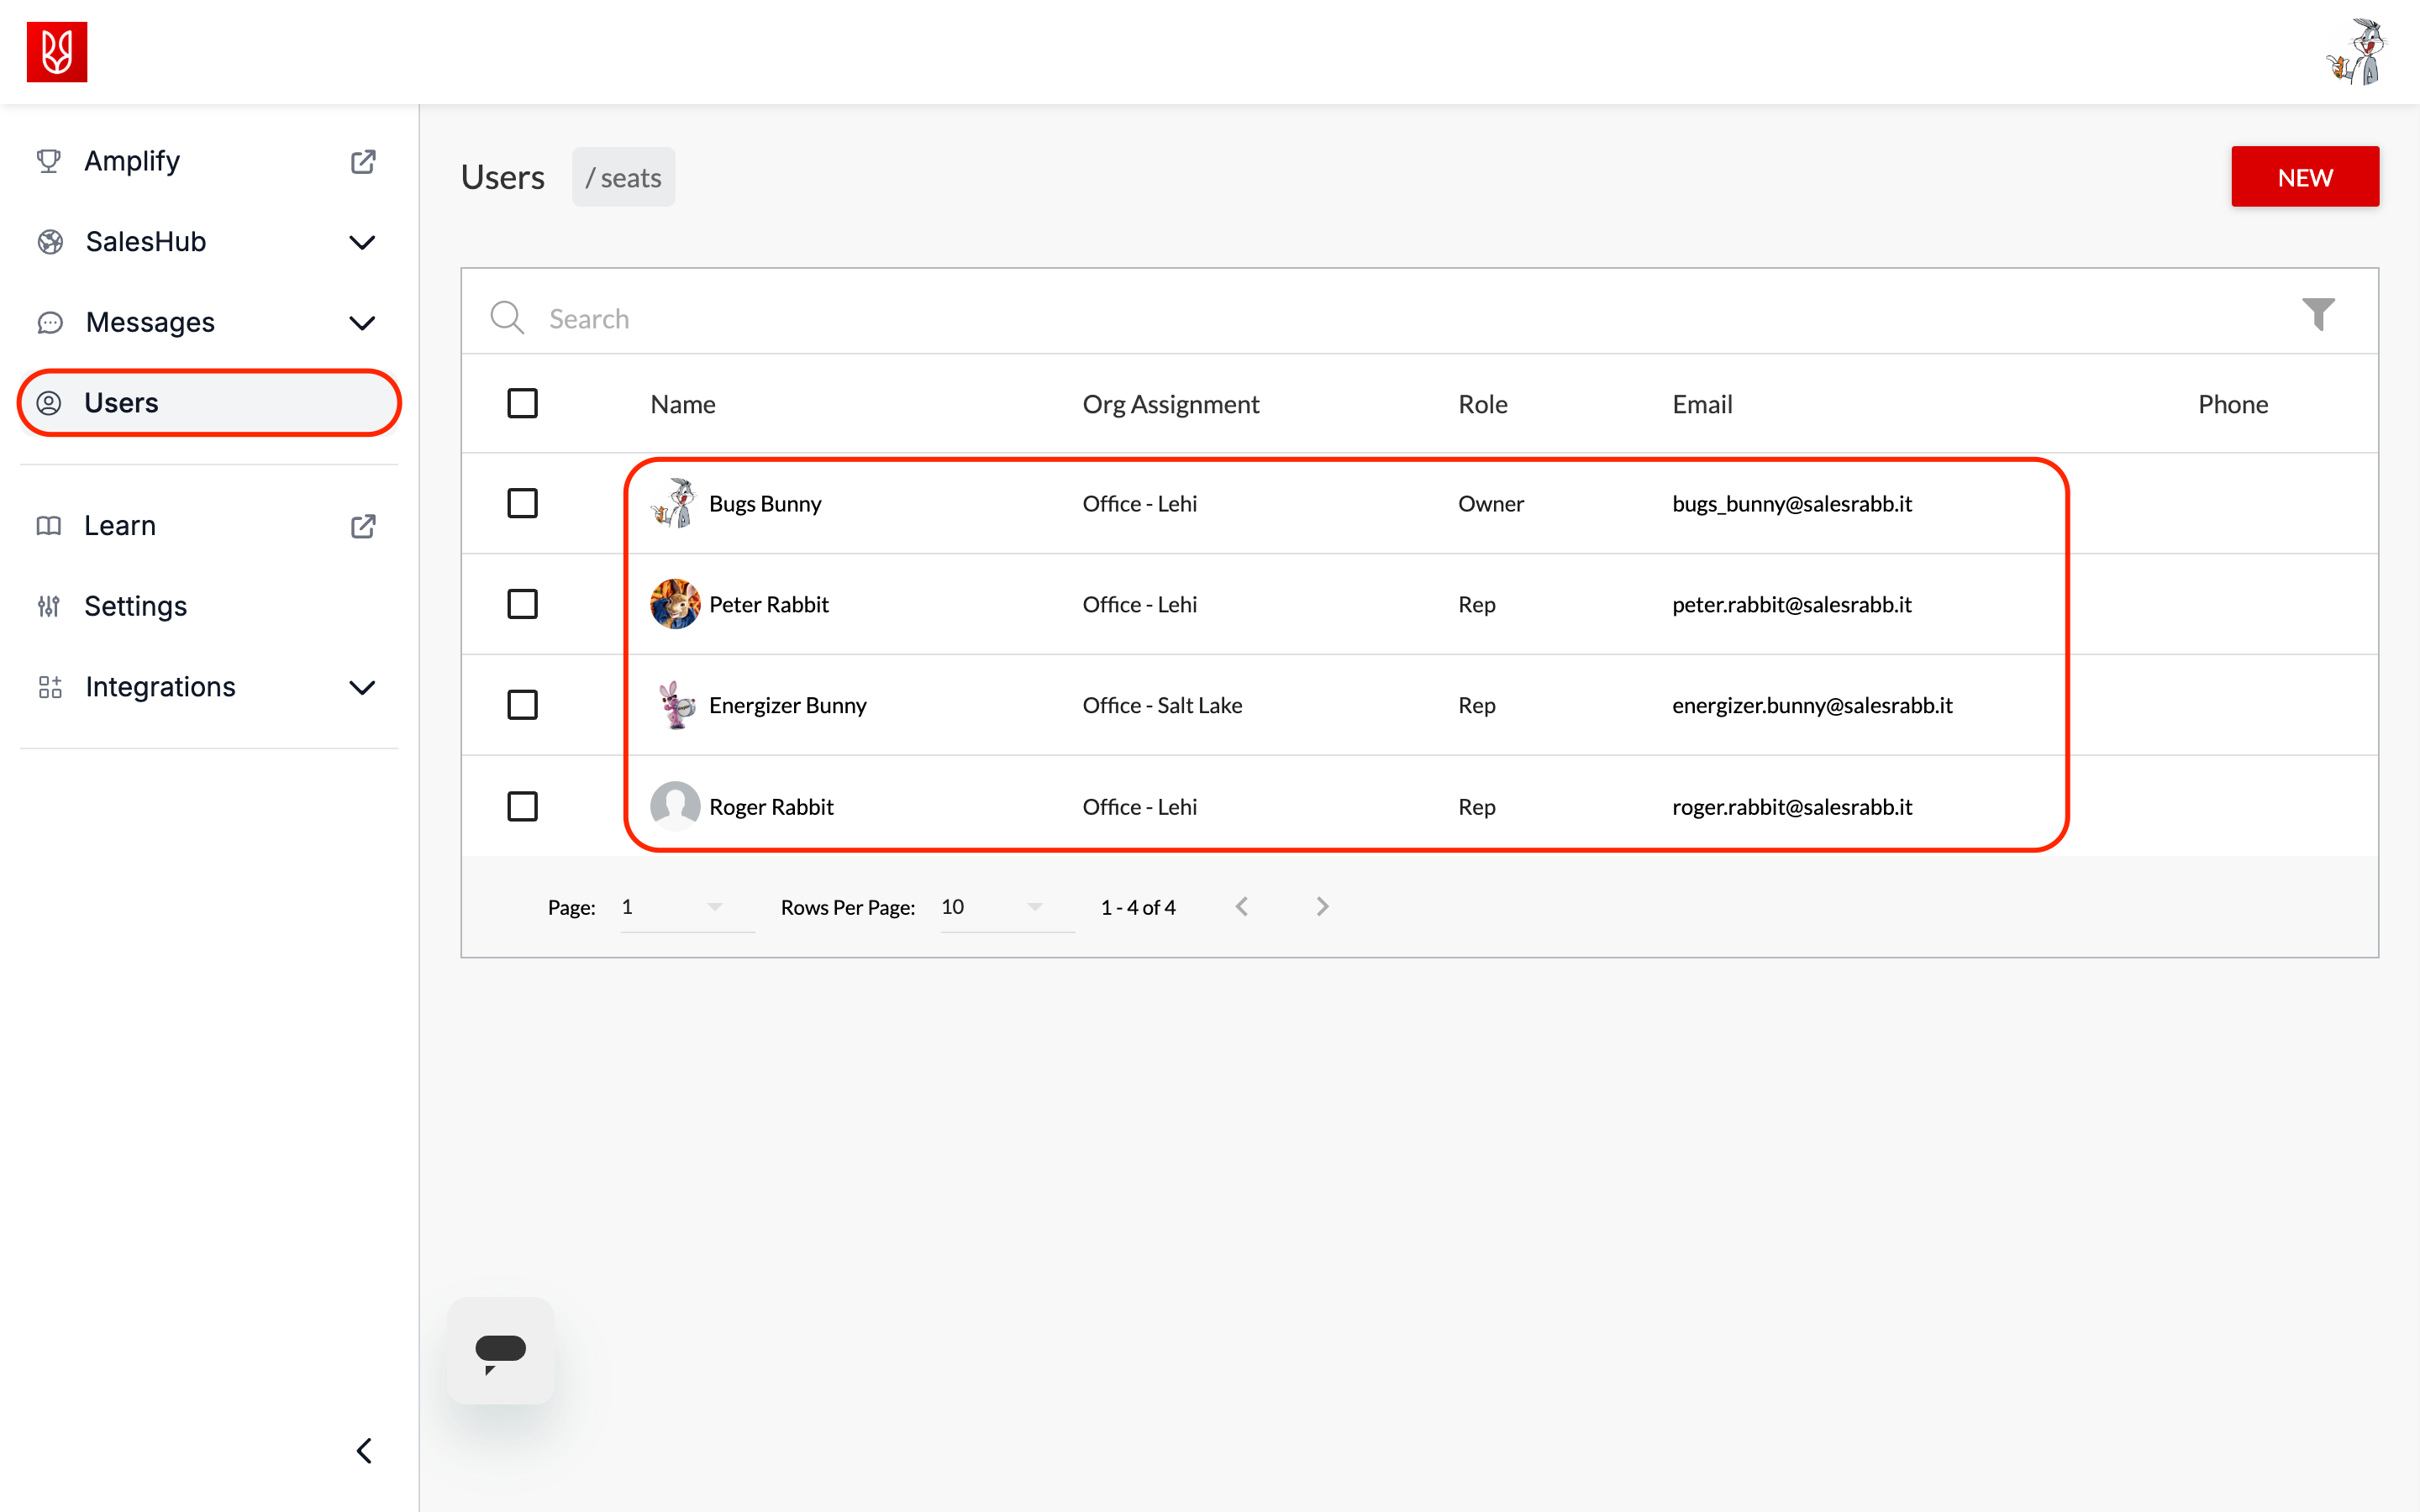Click the SalesRabbit logo icon

[57, 52]
